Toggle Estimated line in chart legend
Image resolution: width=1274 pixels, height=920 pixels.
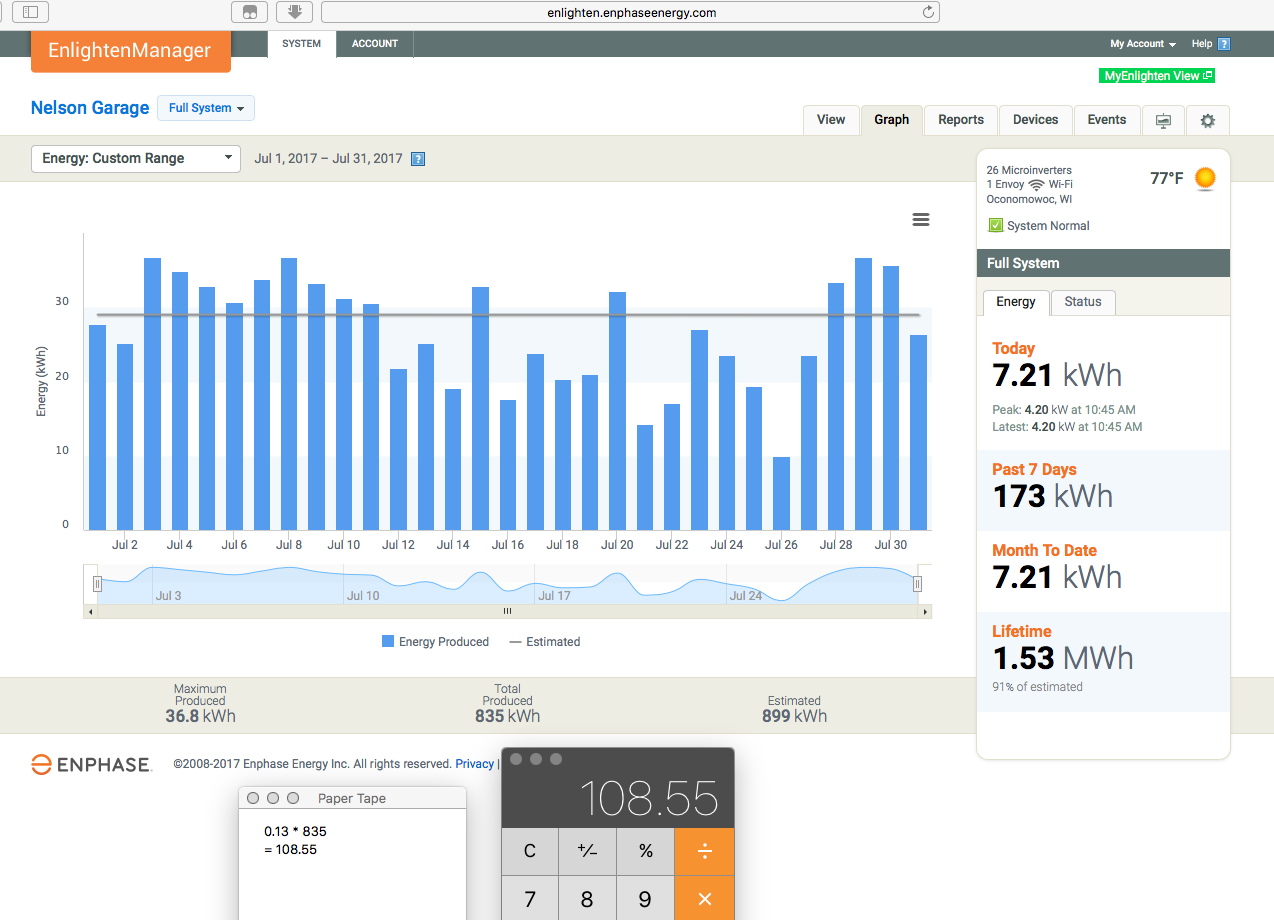tap(545, 642)
